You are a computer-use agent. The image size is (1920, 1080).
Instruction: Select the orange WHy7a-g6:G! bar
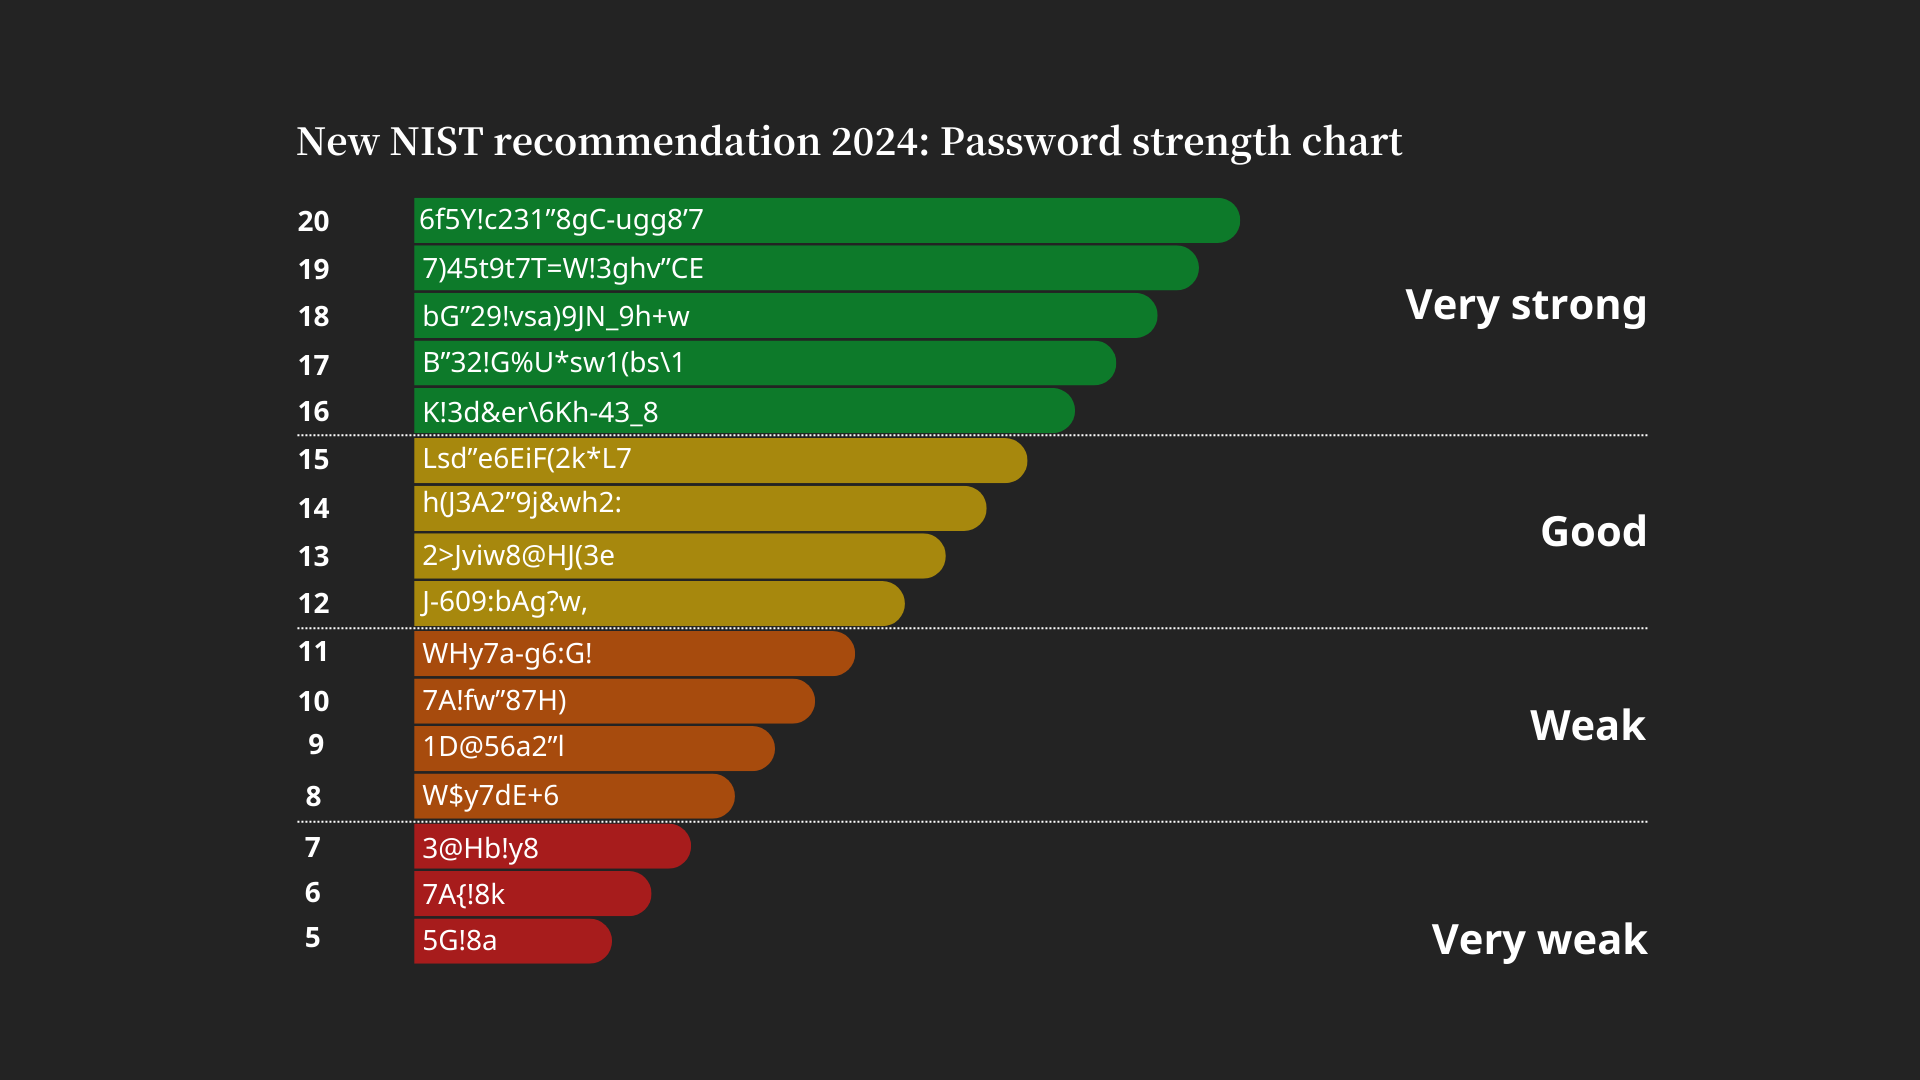coord(634,653)
